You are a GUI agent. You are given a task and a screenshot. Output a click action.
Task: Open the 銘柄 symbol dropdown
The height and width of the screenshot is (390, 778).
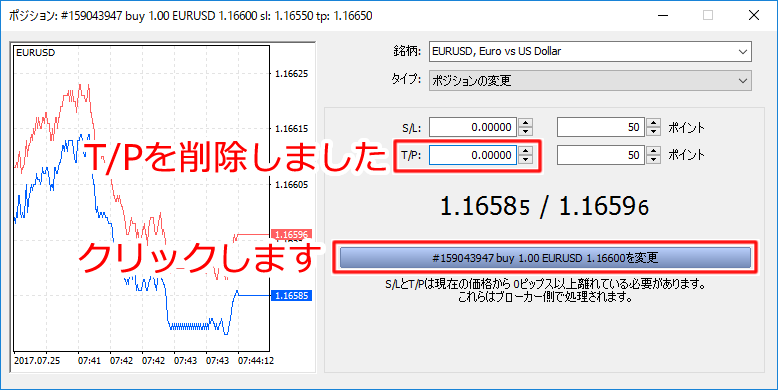click(x=590, y=52)
